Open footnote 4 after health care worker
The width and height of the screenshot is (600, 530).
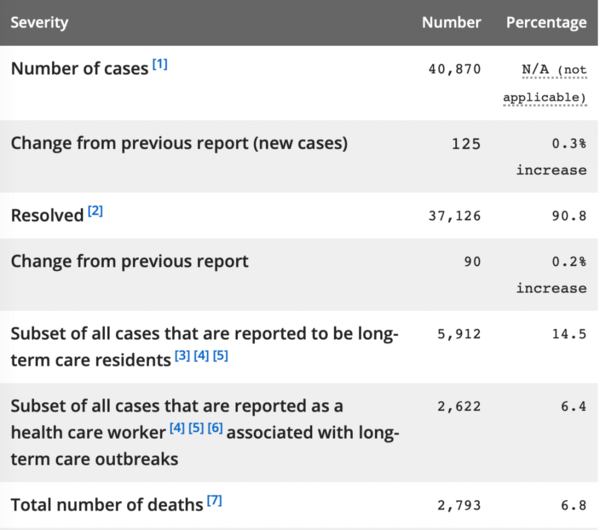click(176, 429)
